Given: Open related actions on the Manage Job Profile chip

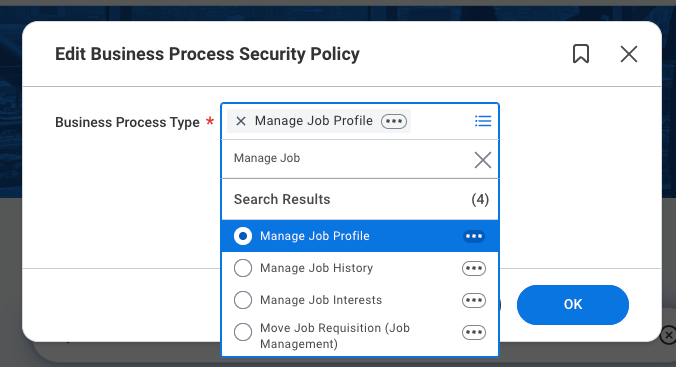Looking at the screenshot, I should [394, 121].
